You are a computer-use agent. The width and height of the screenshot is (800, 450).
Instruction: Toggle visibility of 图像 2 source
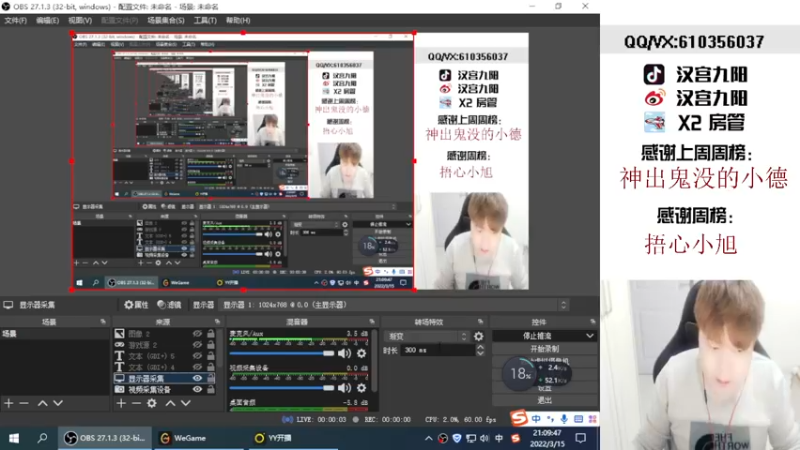point(197,334)
